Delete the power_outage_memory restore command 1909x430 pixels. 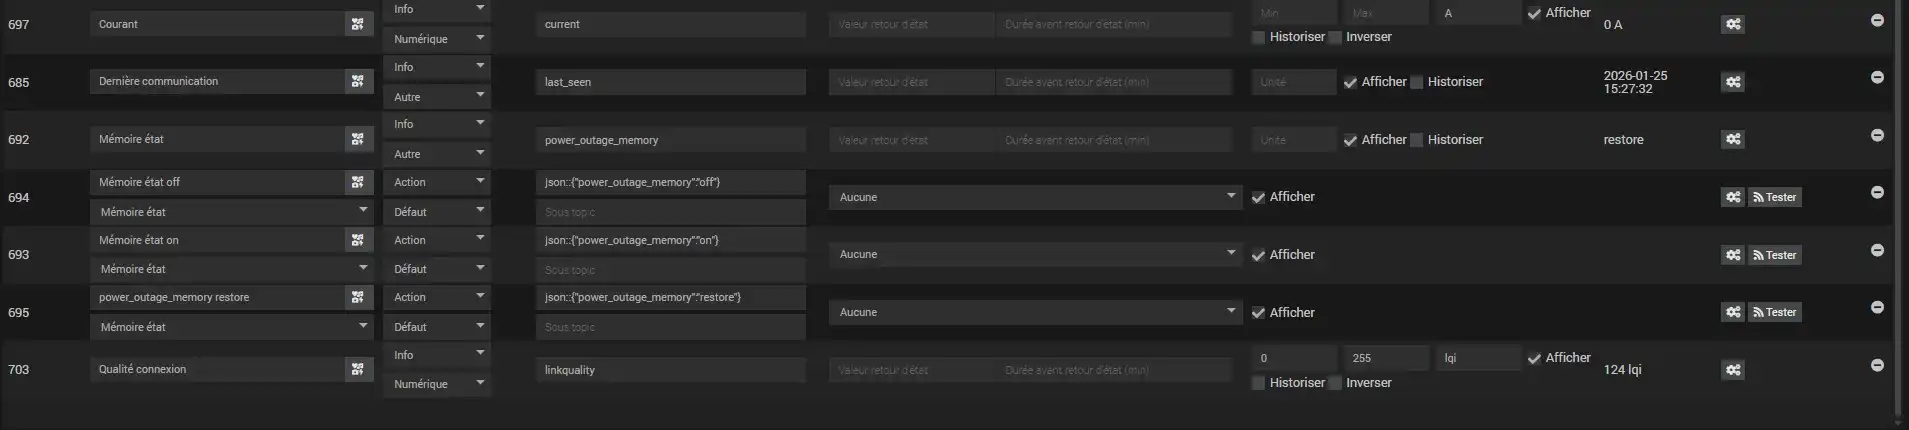click(x=1877, y=308)
